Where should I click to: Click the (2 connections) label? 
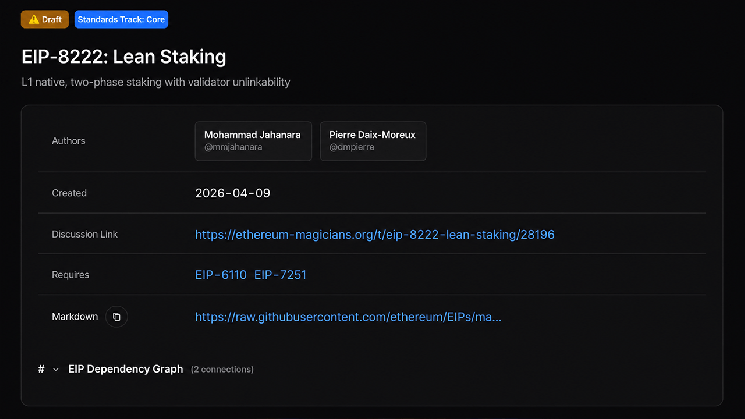pos(222,370)
